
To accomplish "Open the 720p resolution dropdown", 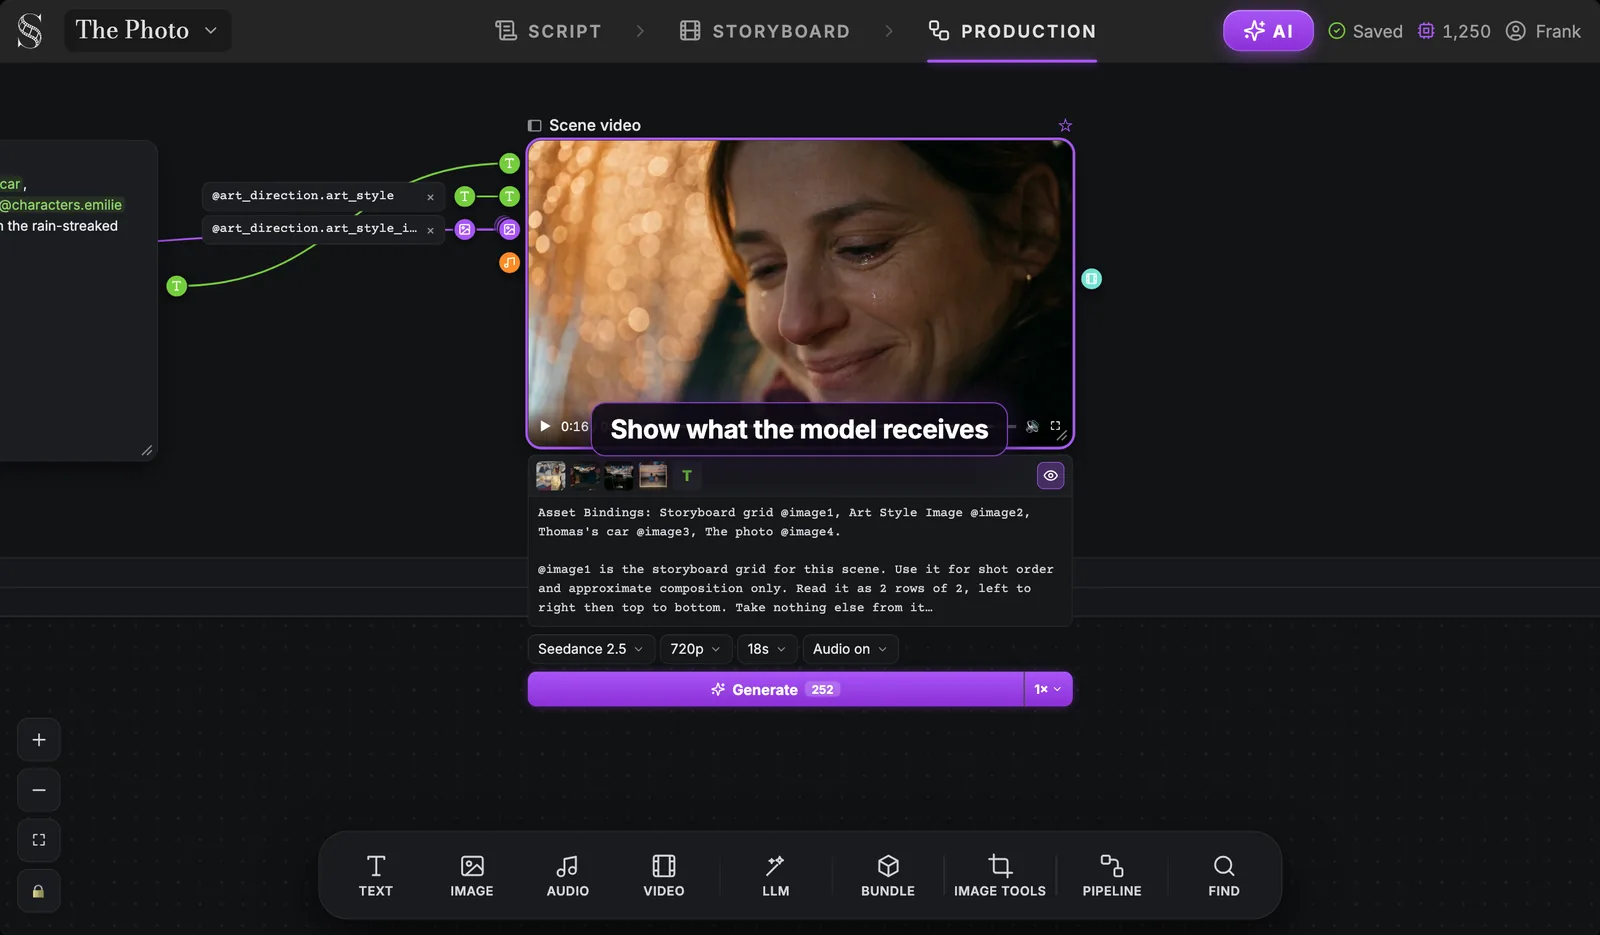I will tap(696, 649).
